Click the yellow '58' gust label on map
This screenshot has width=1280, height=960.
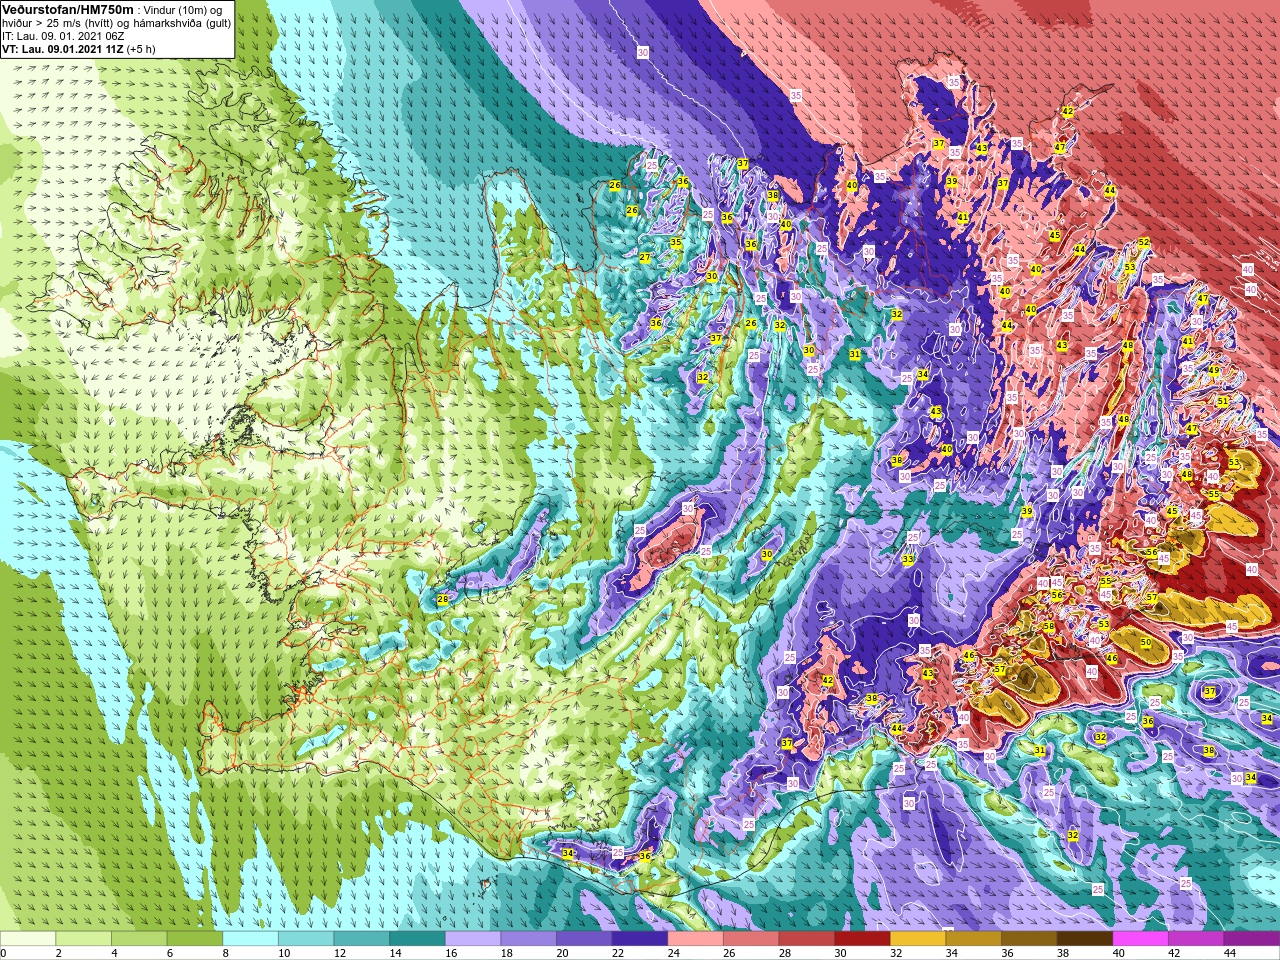[1048, 627]
